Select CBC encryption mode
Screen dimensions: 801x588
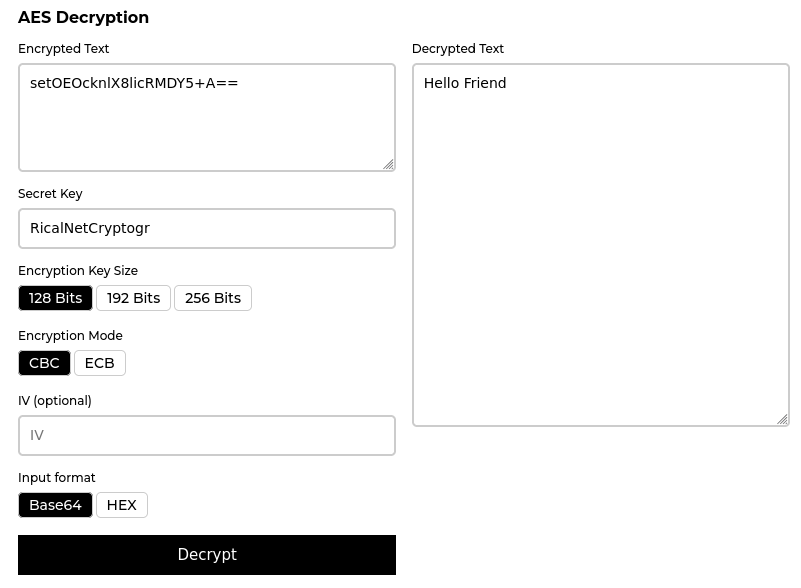click(44, 363)
